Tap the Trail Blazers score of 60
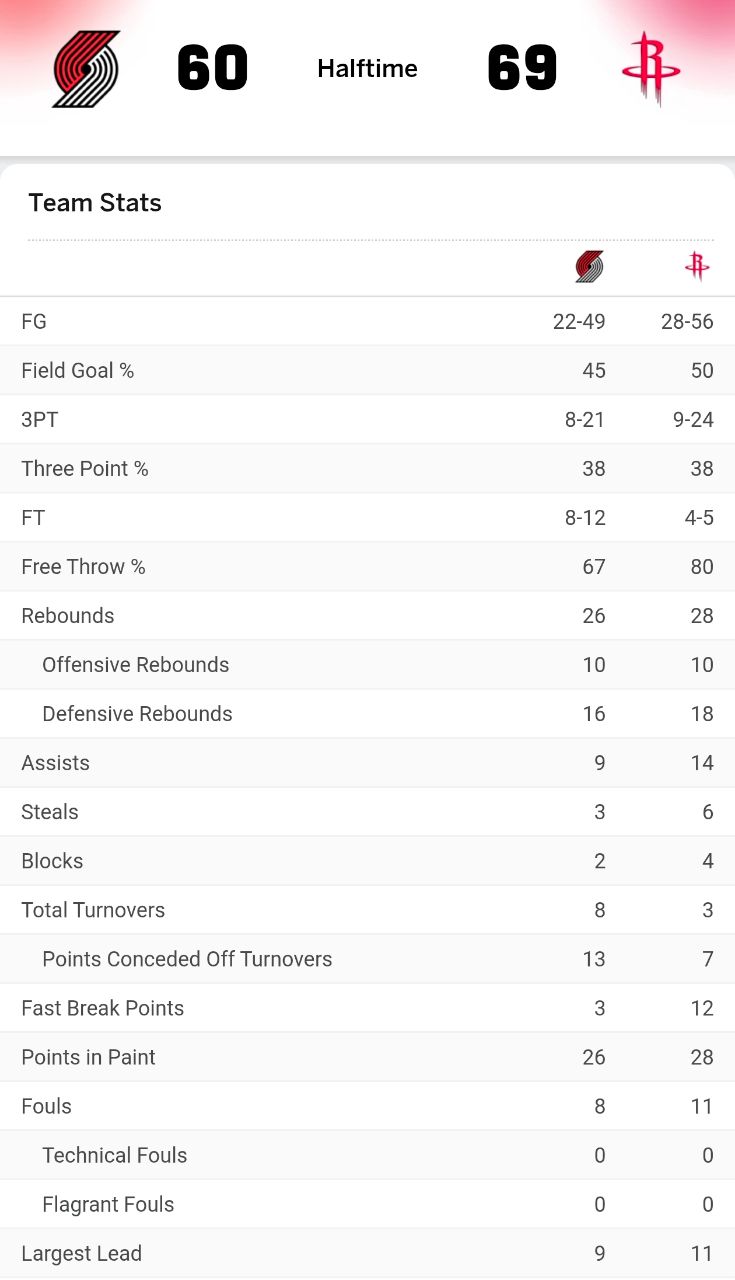Viewport: 735px width, 1280px height. (x=212, y=68)
